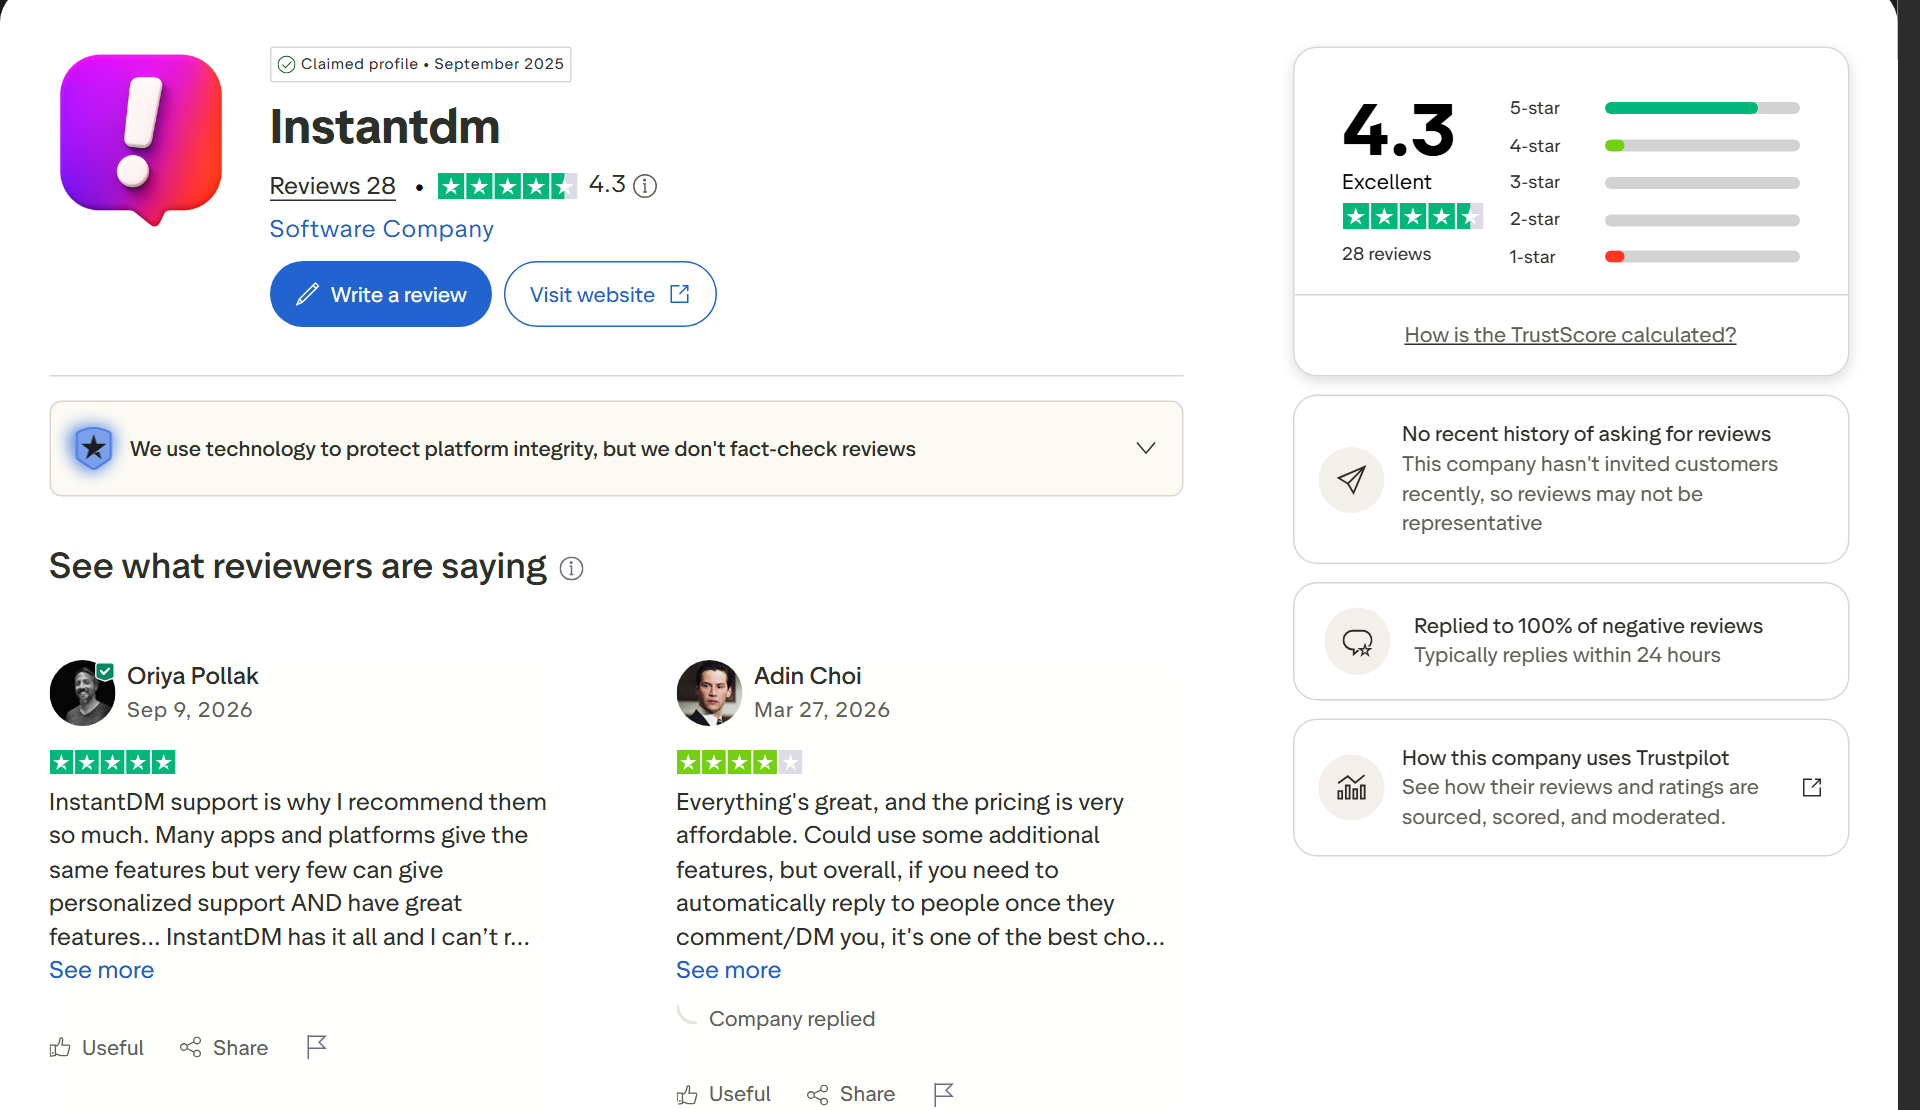Click Adin Choi's profile picture
Viewport: 1920px width, 1110px height.
coord(709,692)
